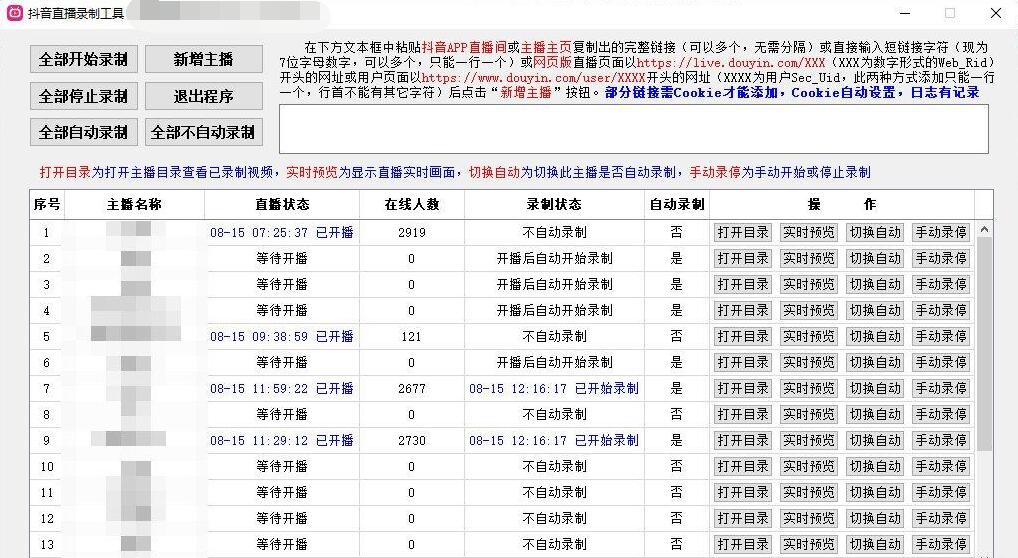Click 实时预览 in row 1
Viewport: 1018px width, 558px height.
808,233
